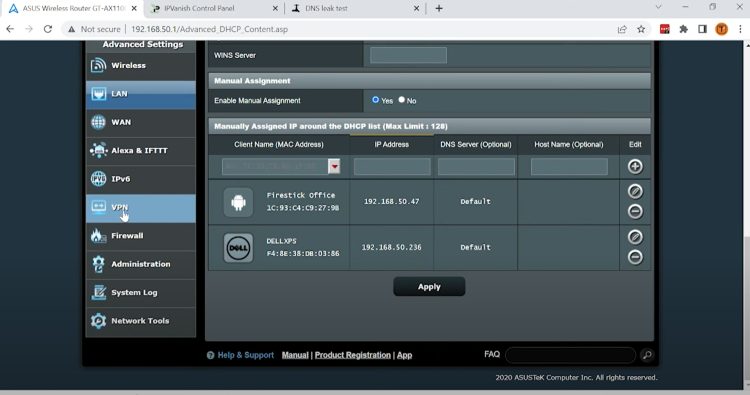Toggle the browser side panel icon
Viewport: 750px width, 395px height.
(702, 29)
